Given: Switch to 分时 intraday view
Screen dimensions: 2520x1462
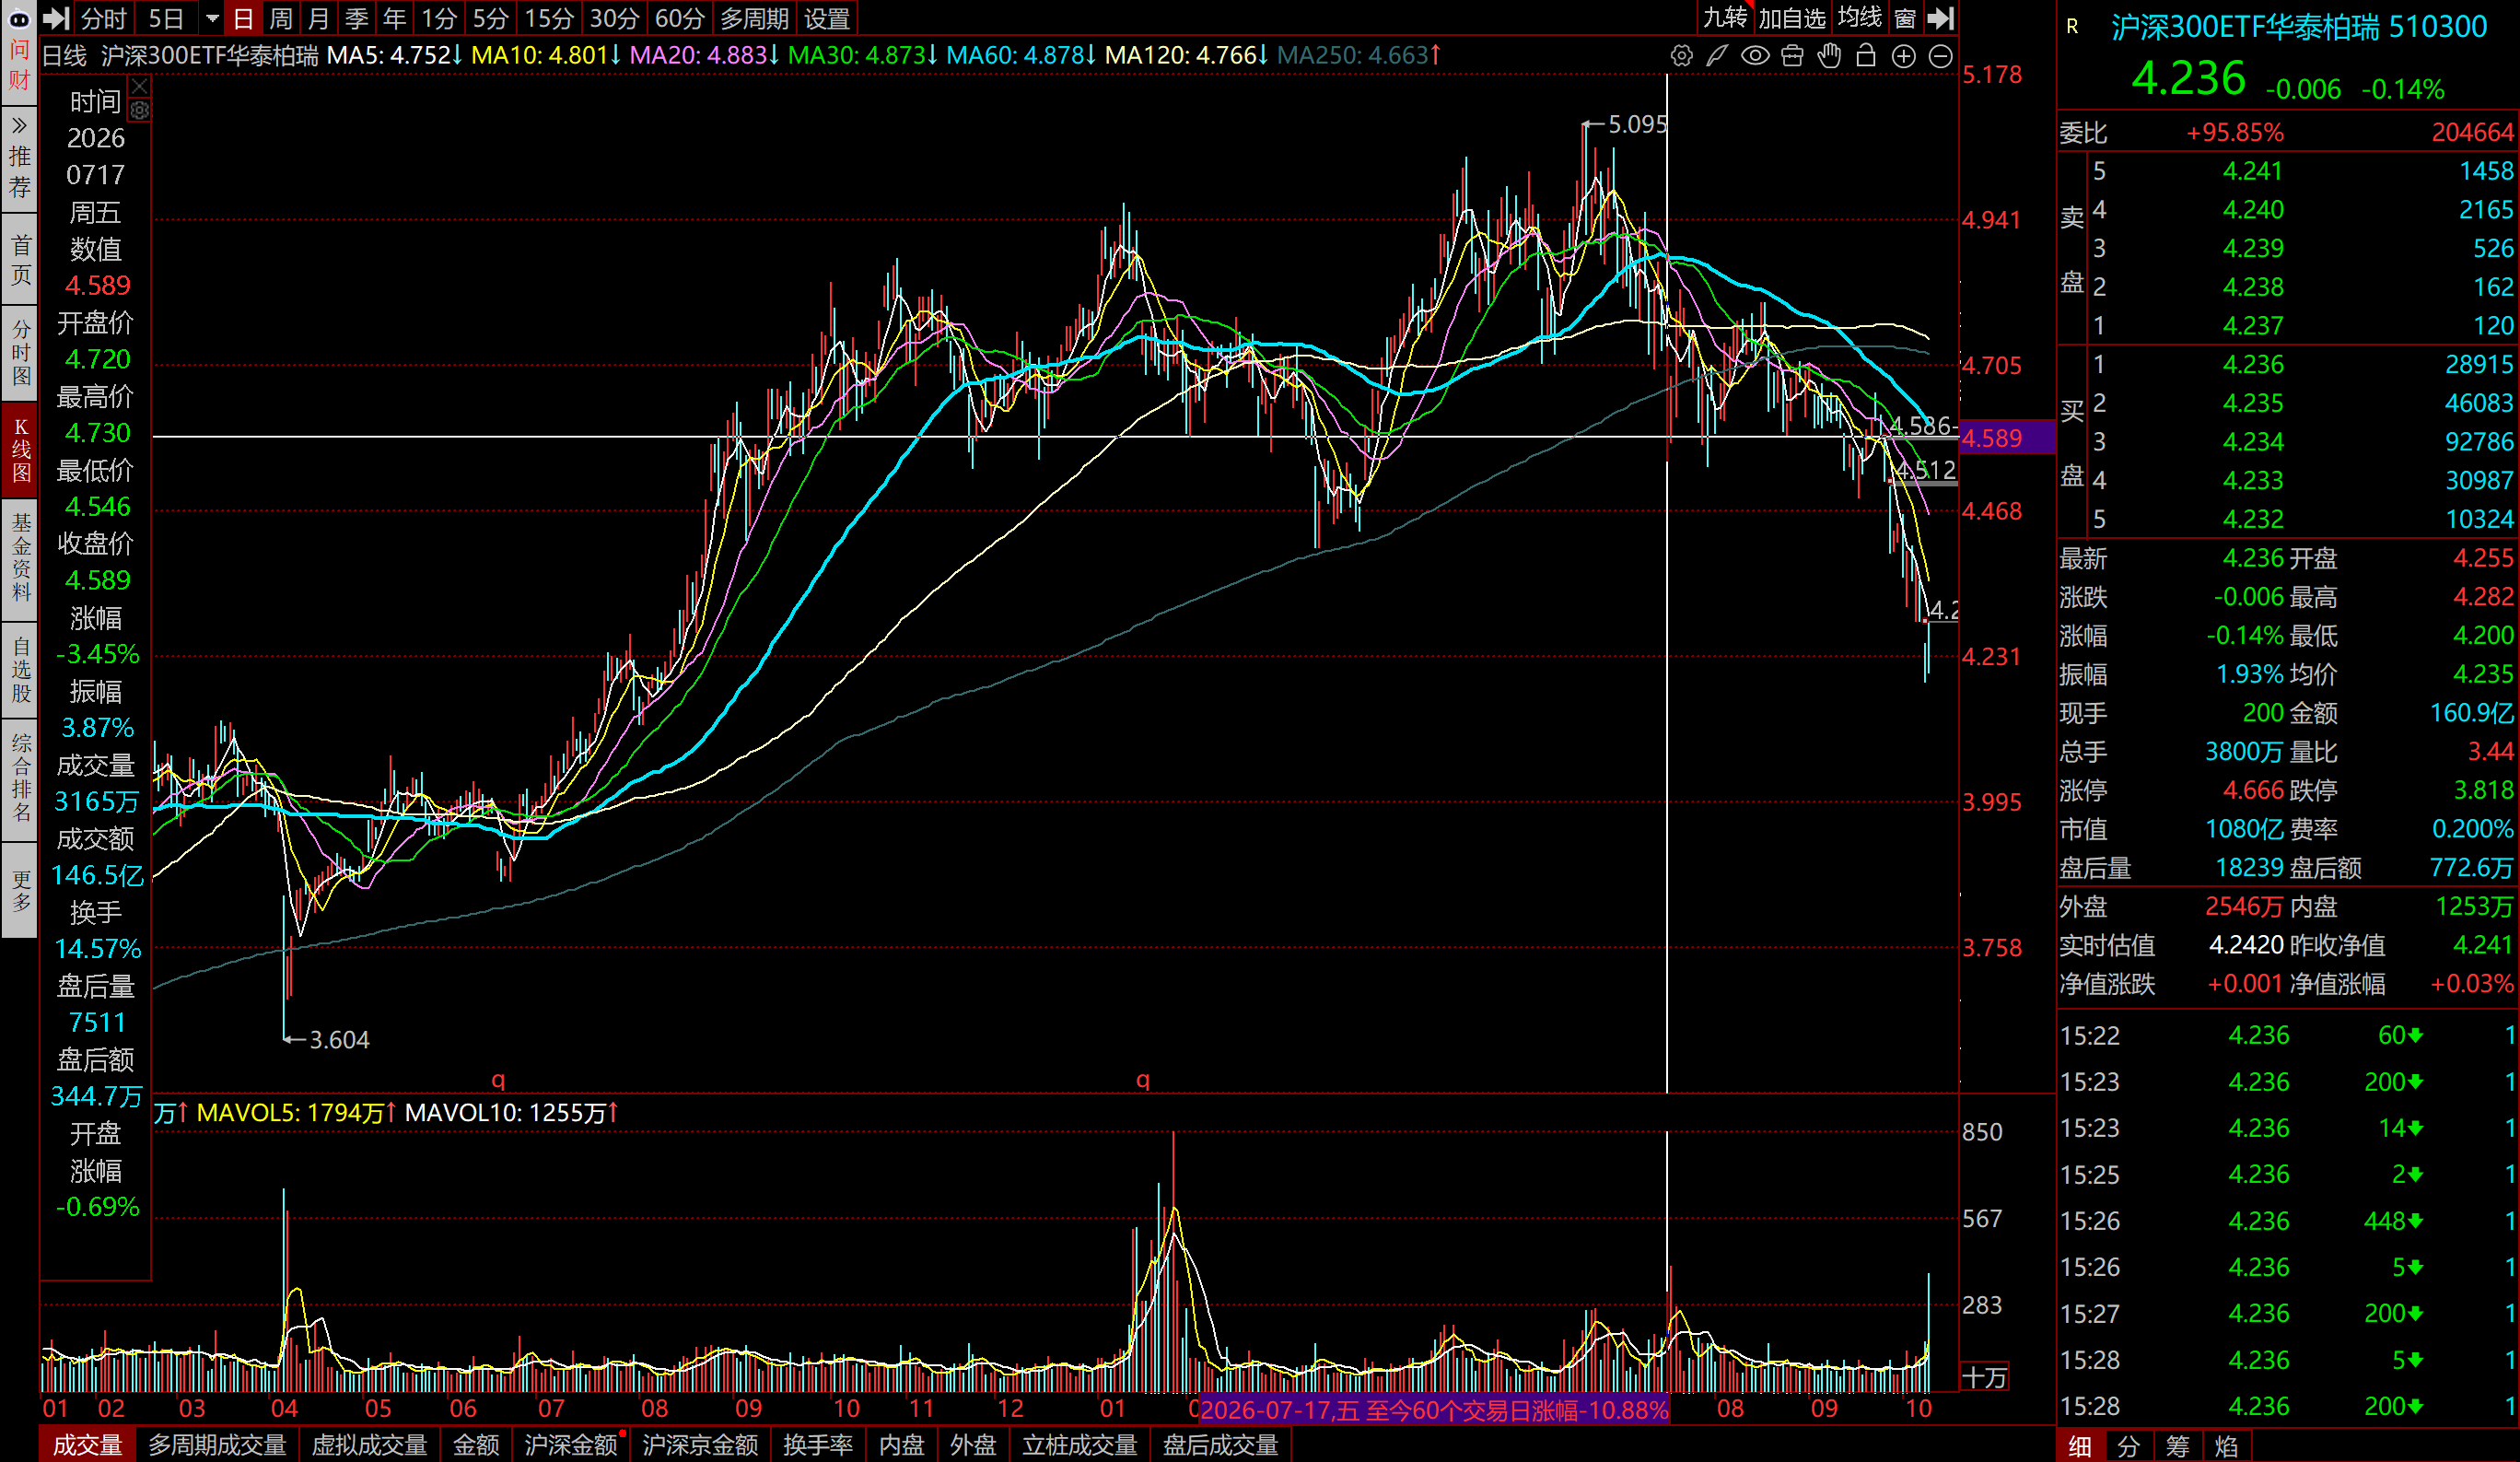Looking at the screenshot, I should pos(103,18).
